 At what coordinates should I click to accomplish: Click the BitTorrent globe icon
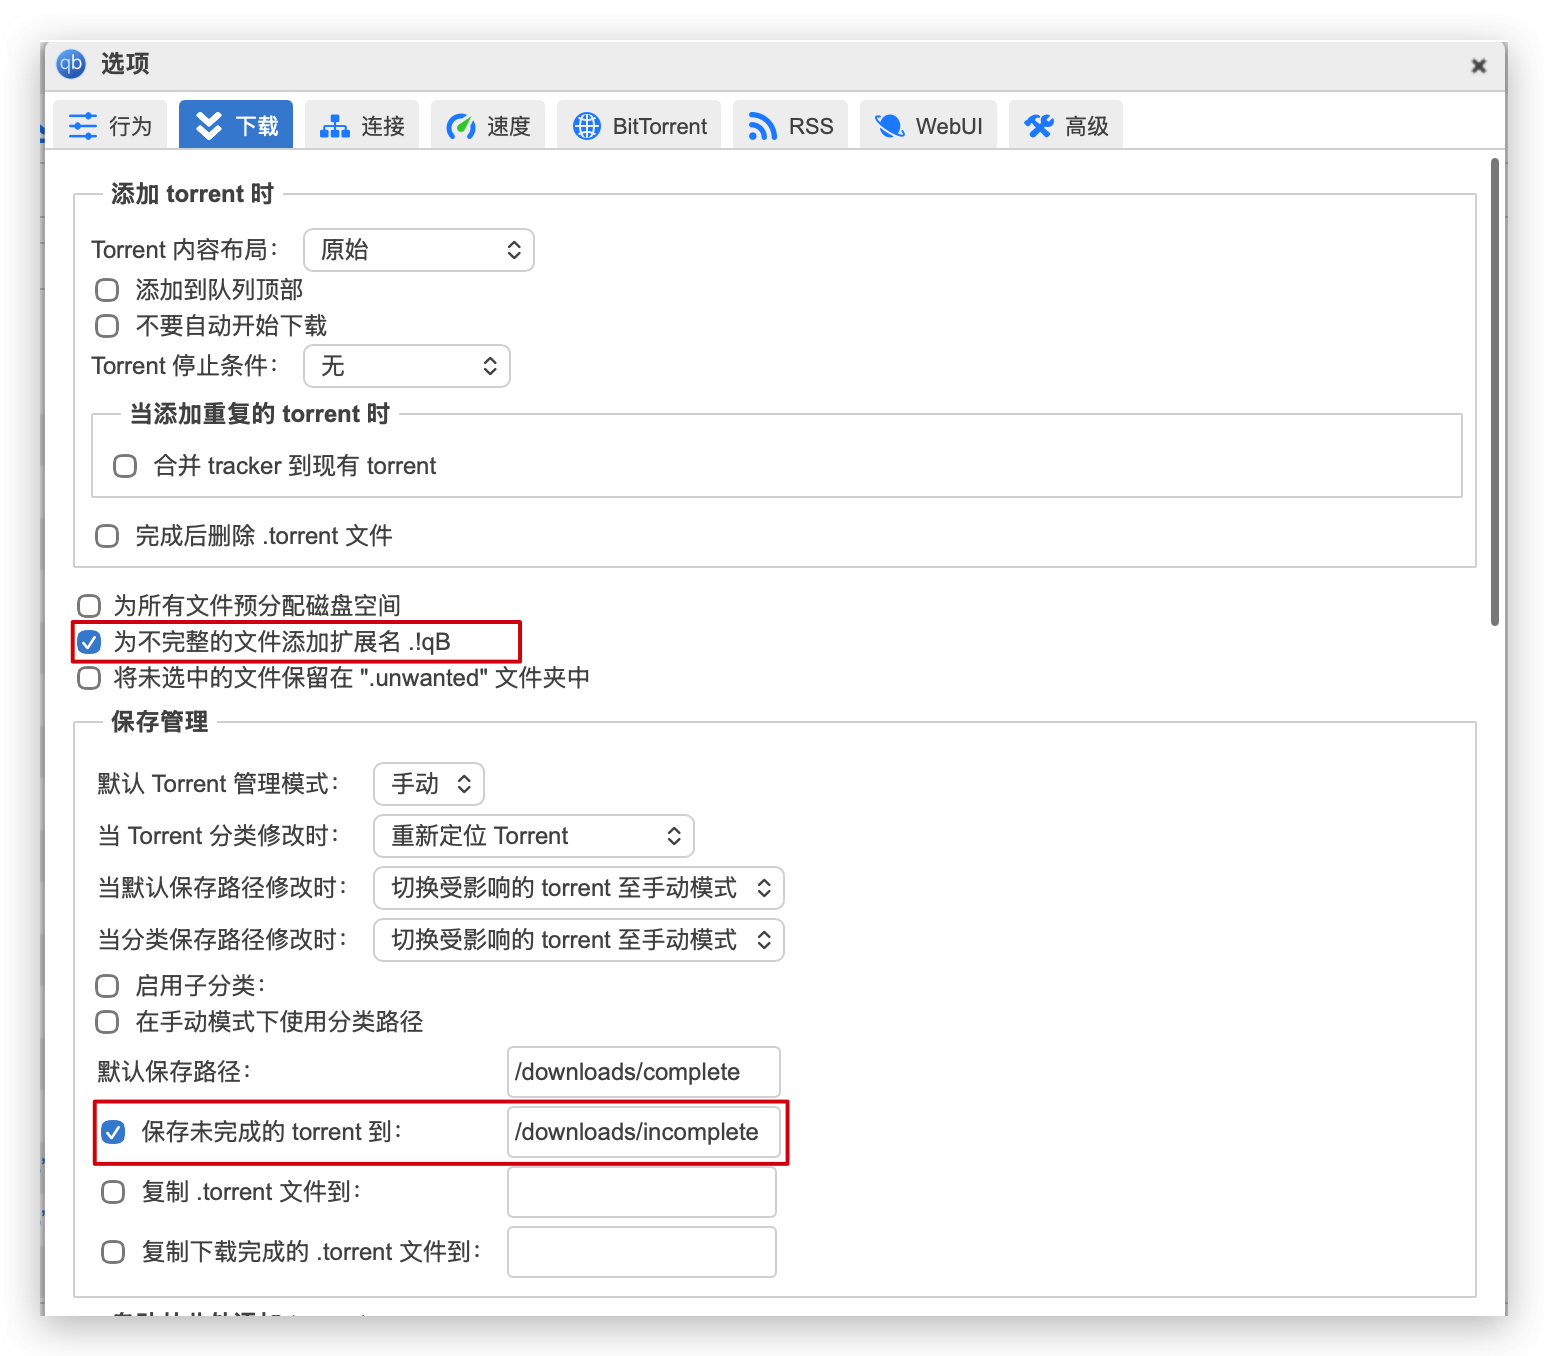588,124
